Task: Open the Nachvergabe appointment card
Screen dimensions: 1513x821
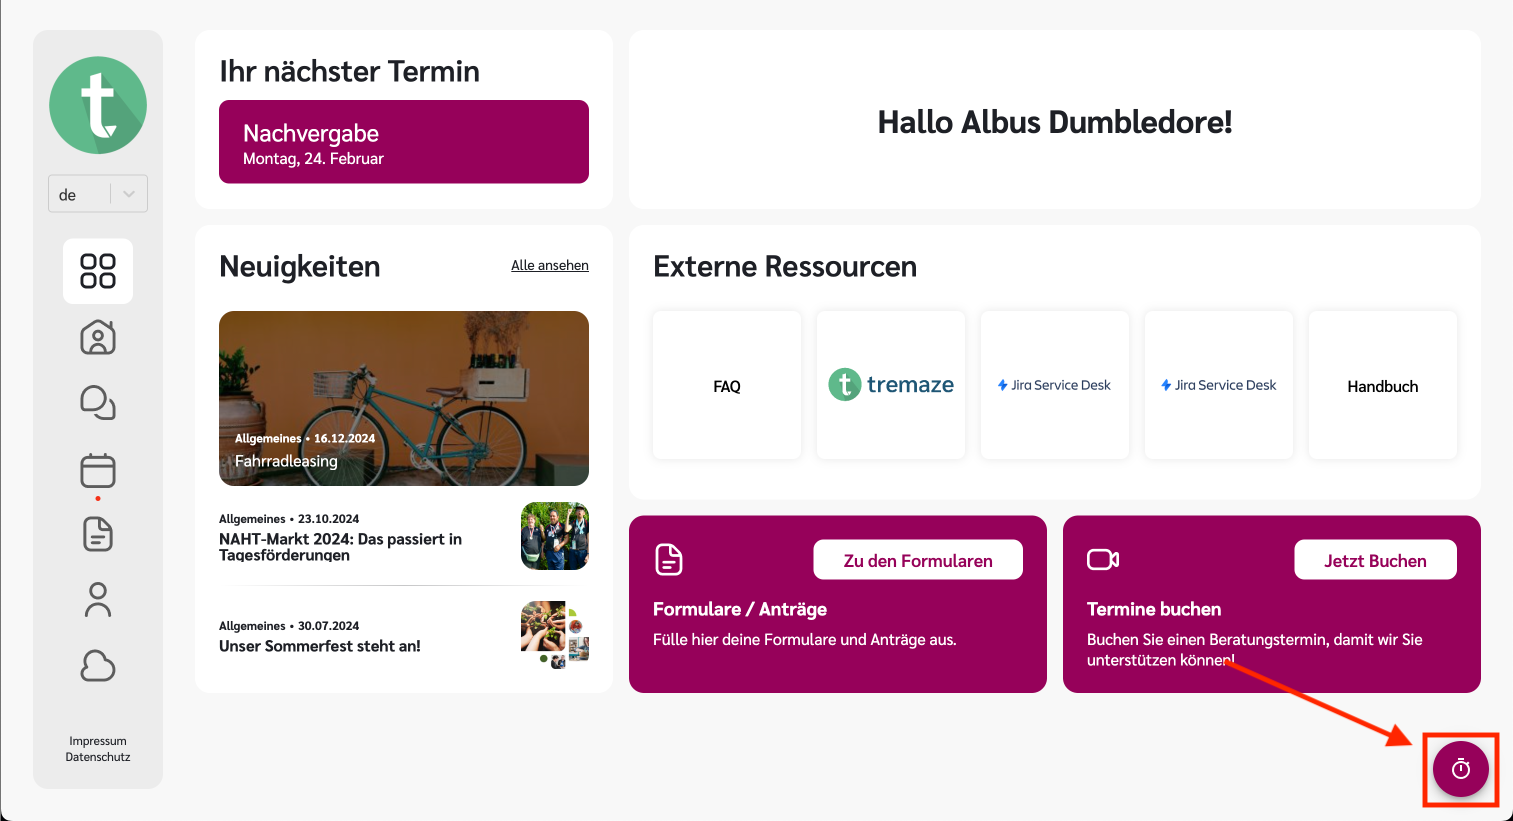Action: pyautogui.click(x=404, y=142)
